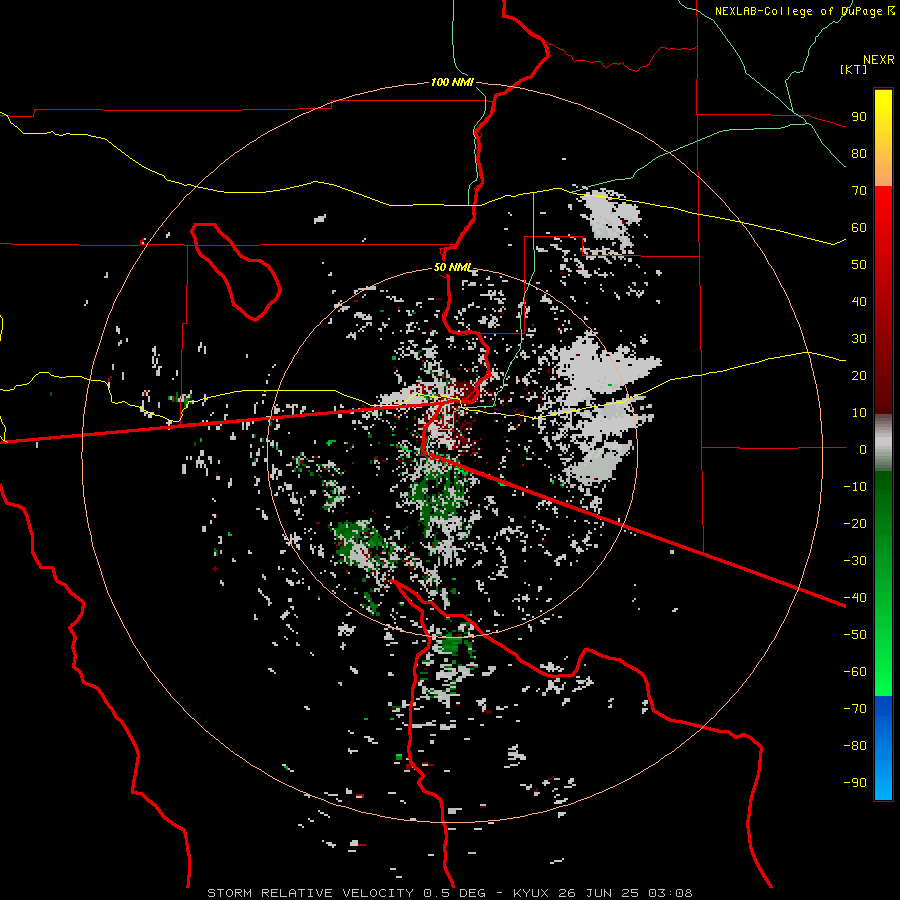Viewport: 900px width, 900px height.
Task: Select the 70 knot scale label
Action: click(859, 191)
